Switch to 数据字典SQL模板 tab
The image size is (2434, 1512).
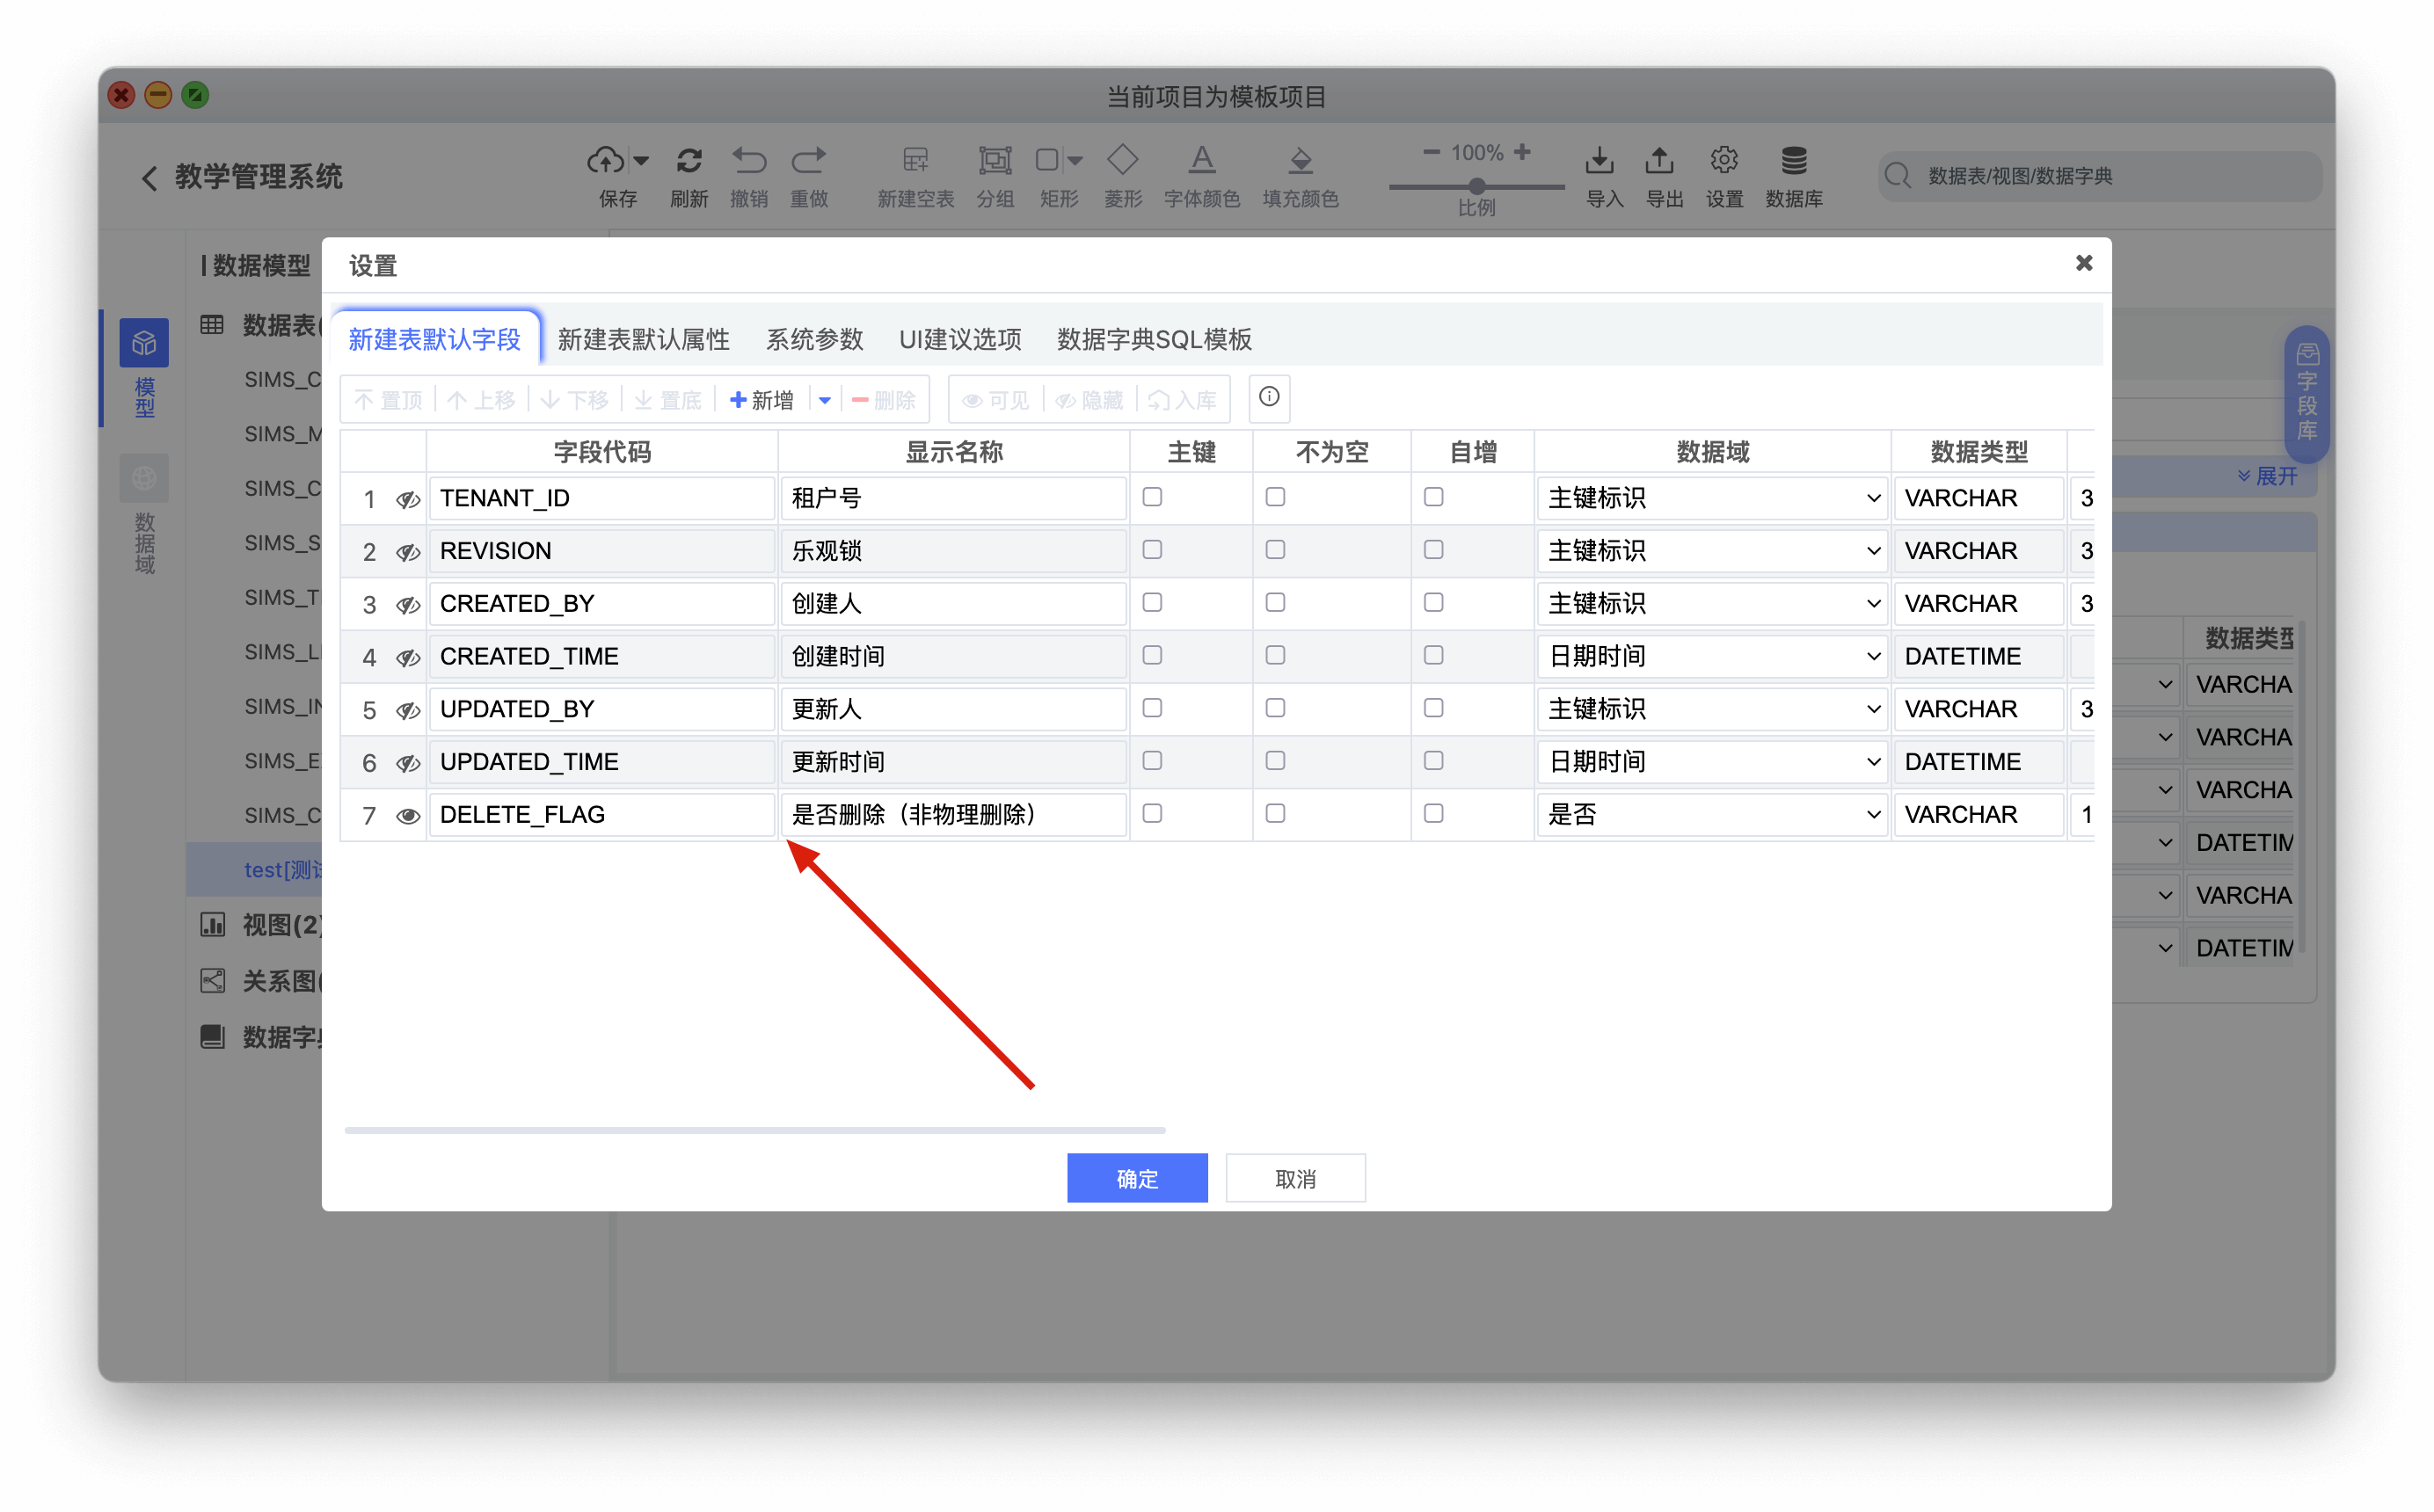[x=1154, y=340]
